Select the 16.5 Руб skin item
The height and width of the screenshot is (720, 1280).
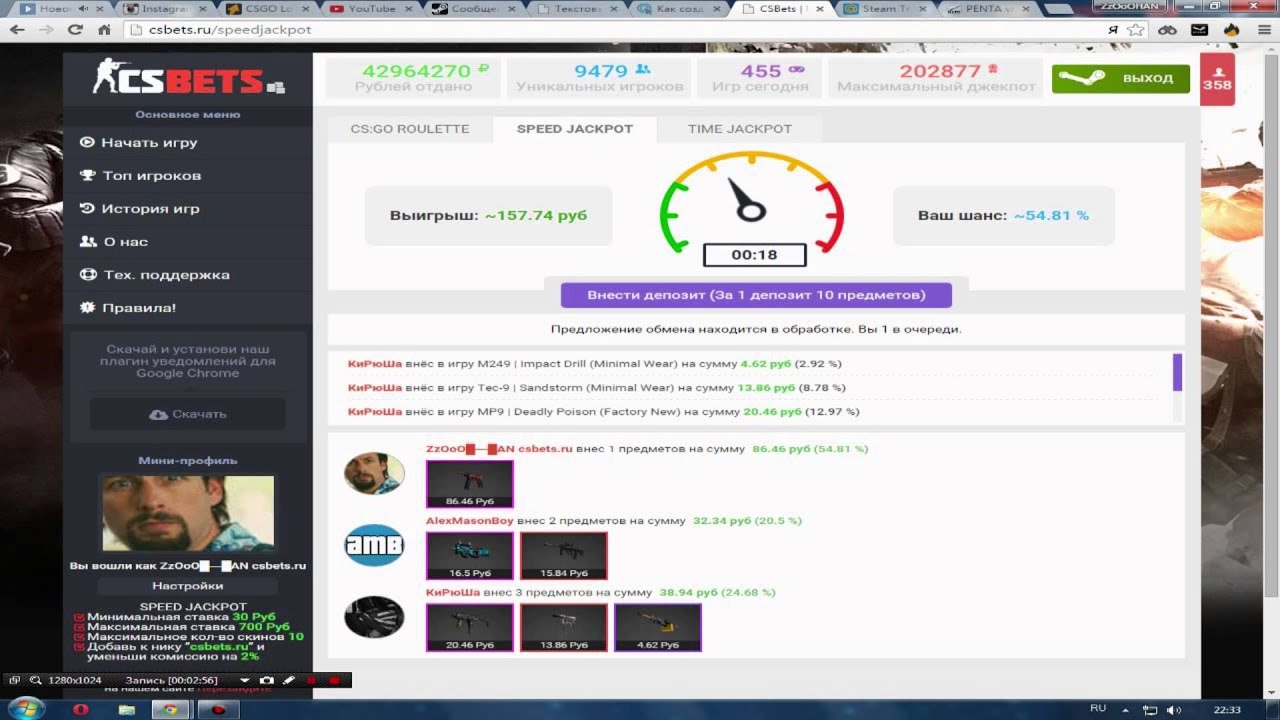470,556
